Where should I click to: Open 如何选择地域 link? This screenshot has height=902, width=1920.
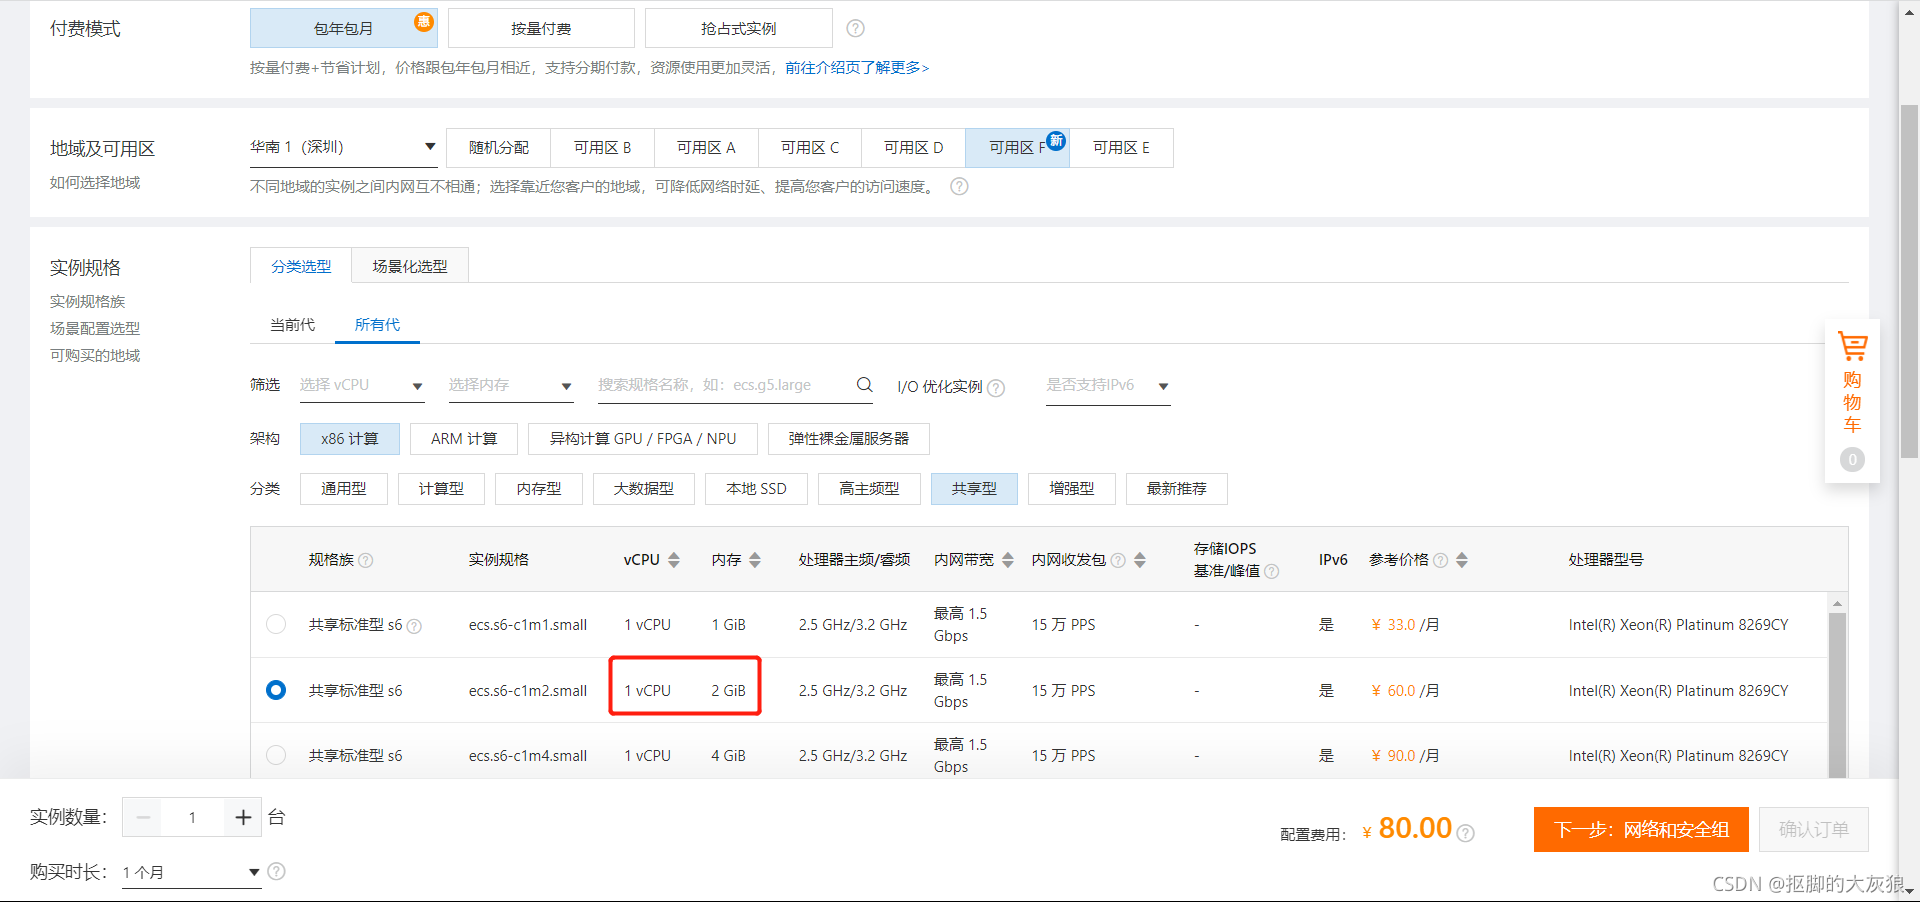point(95,182)
